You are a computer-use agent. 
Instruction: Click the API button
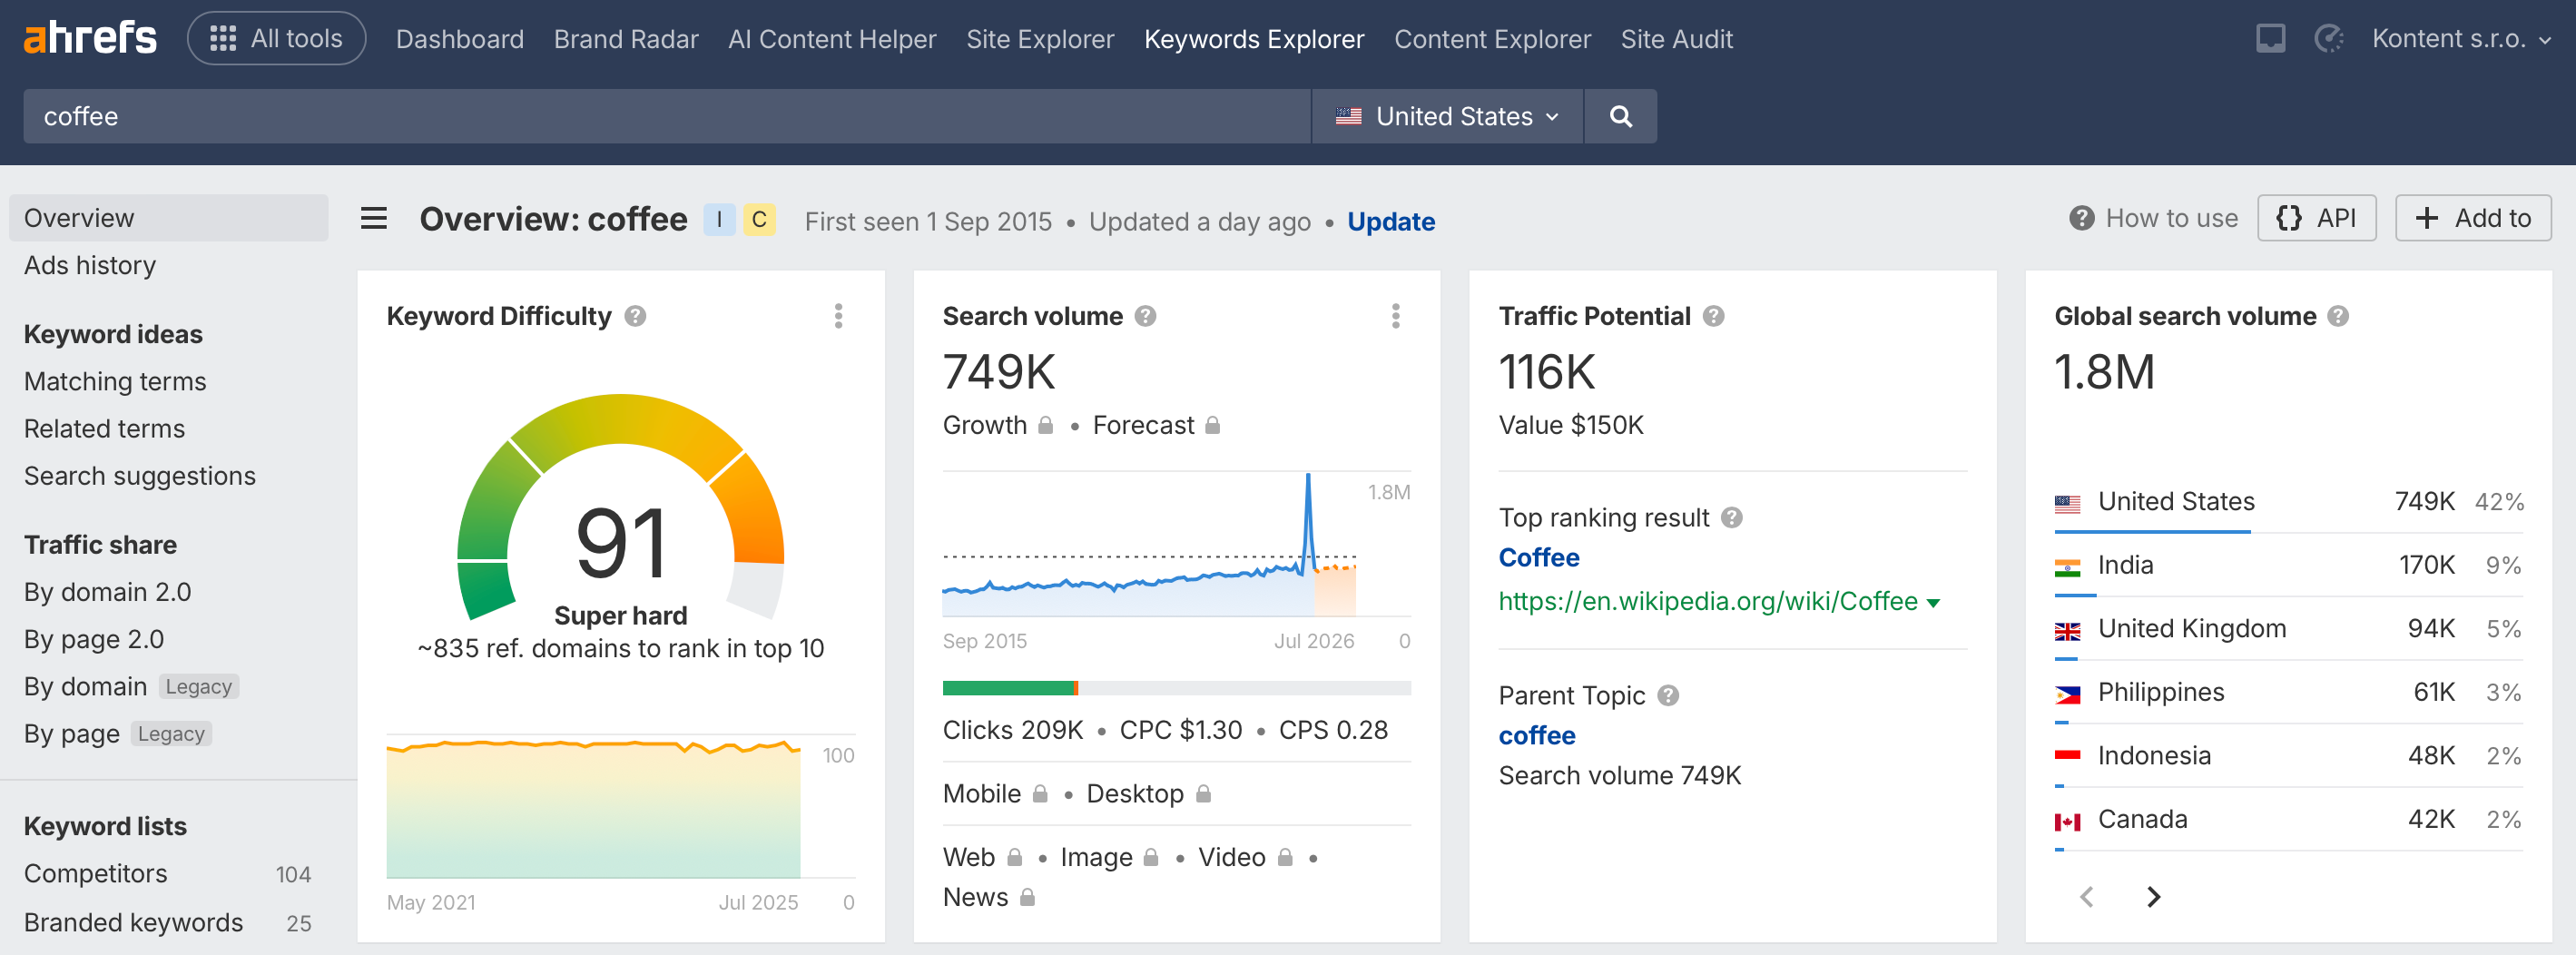[x=2316, y=218]
